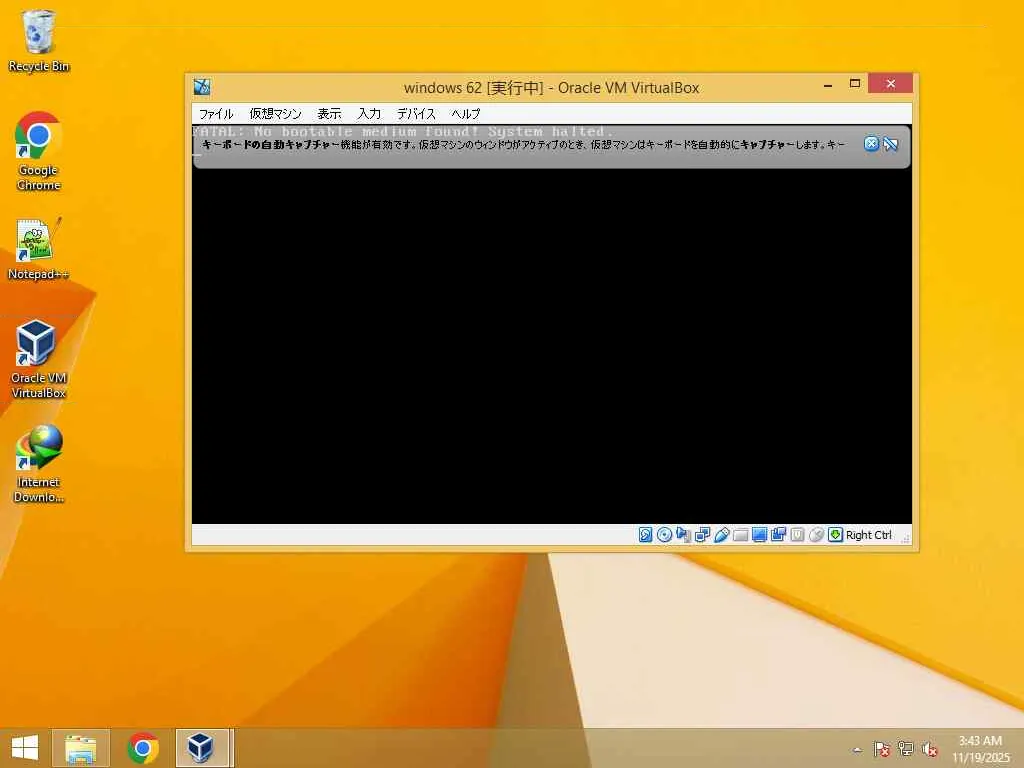Select the Google Chrome desktop shortcut

(39, 152)
